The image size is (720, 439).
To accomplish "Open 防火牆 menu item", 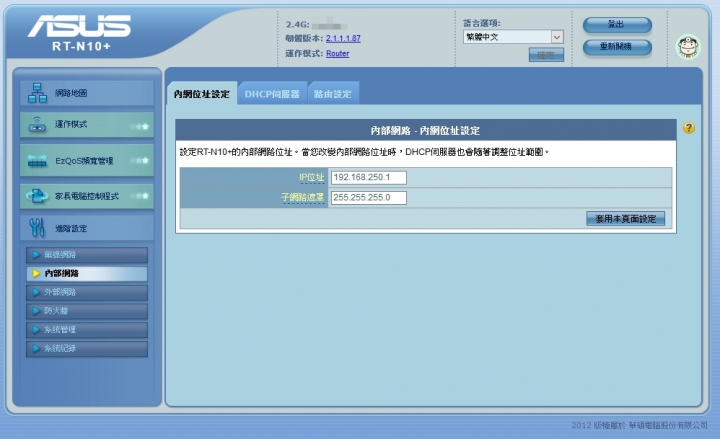I will 87,311.
